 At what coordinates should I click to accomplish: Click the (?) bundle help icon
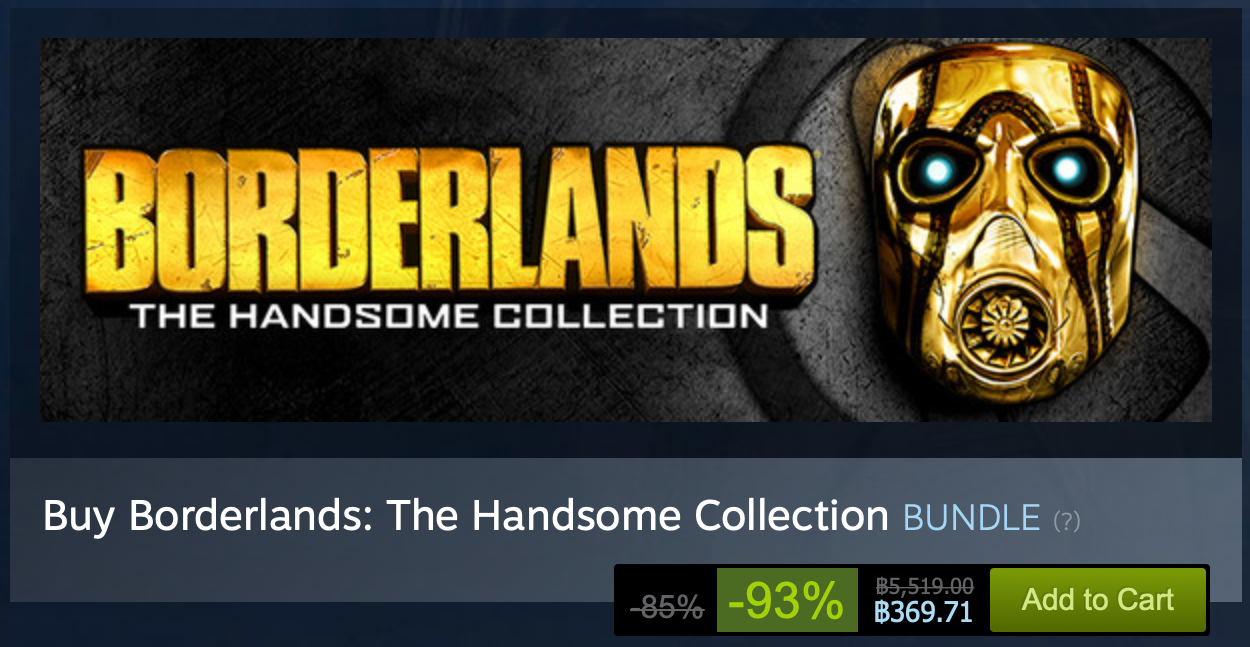1066,520
